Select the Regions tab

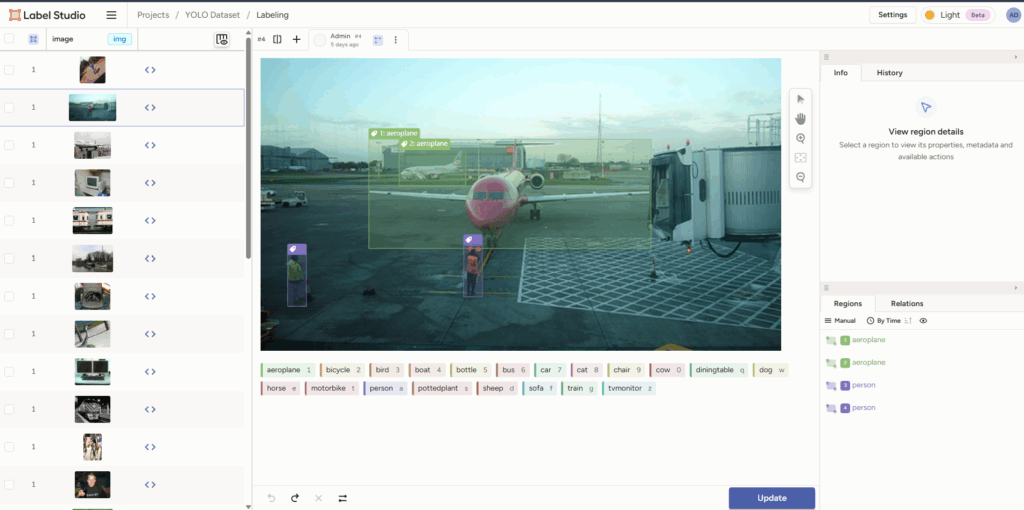(848, 304)
